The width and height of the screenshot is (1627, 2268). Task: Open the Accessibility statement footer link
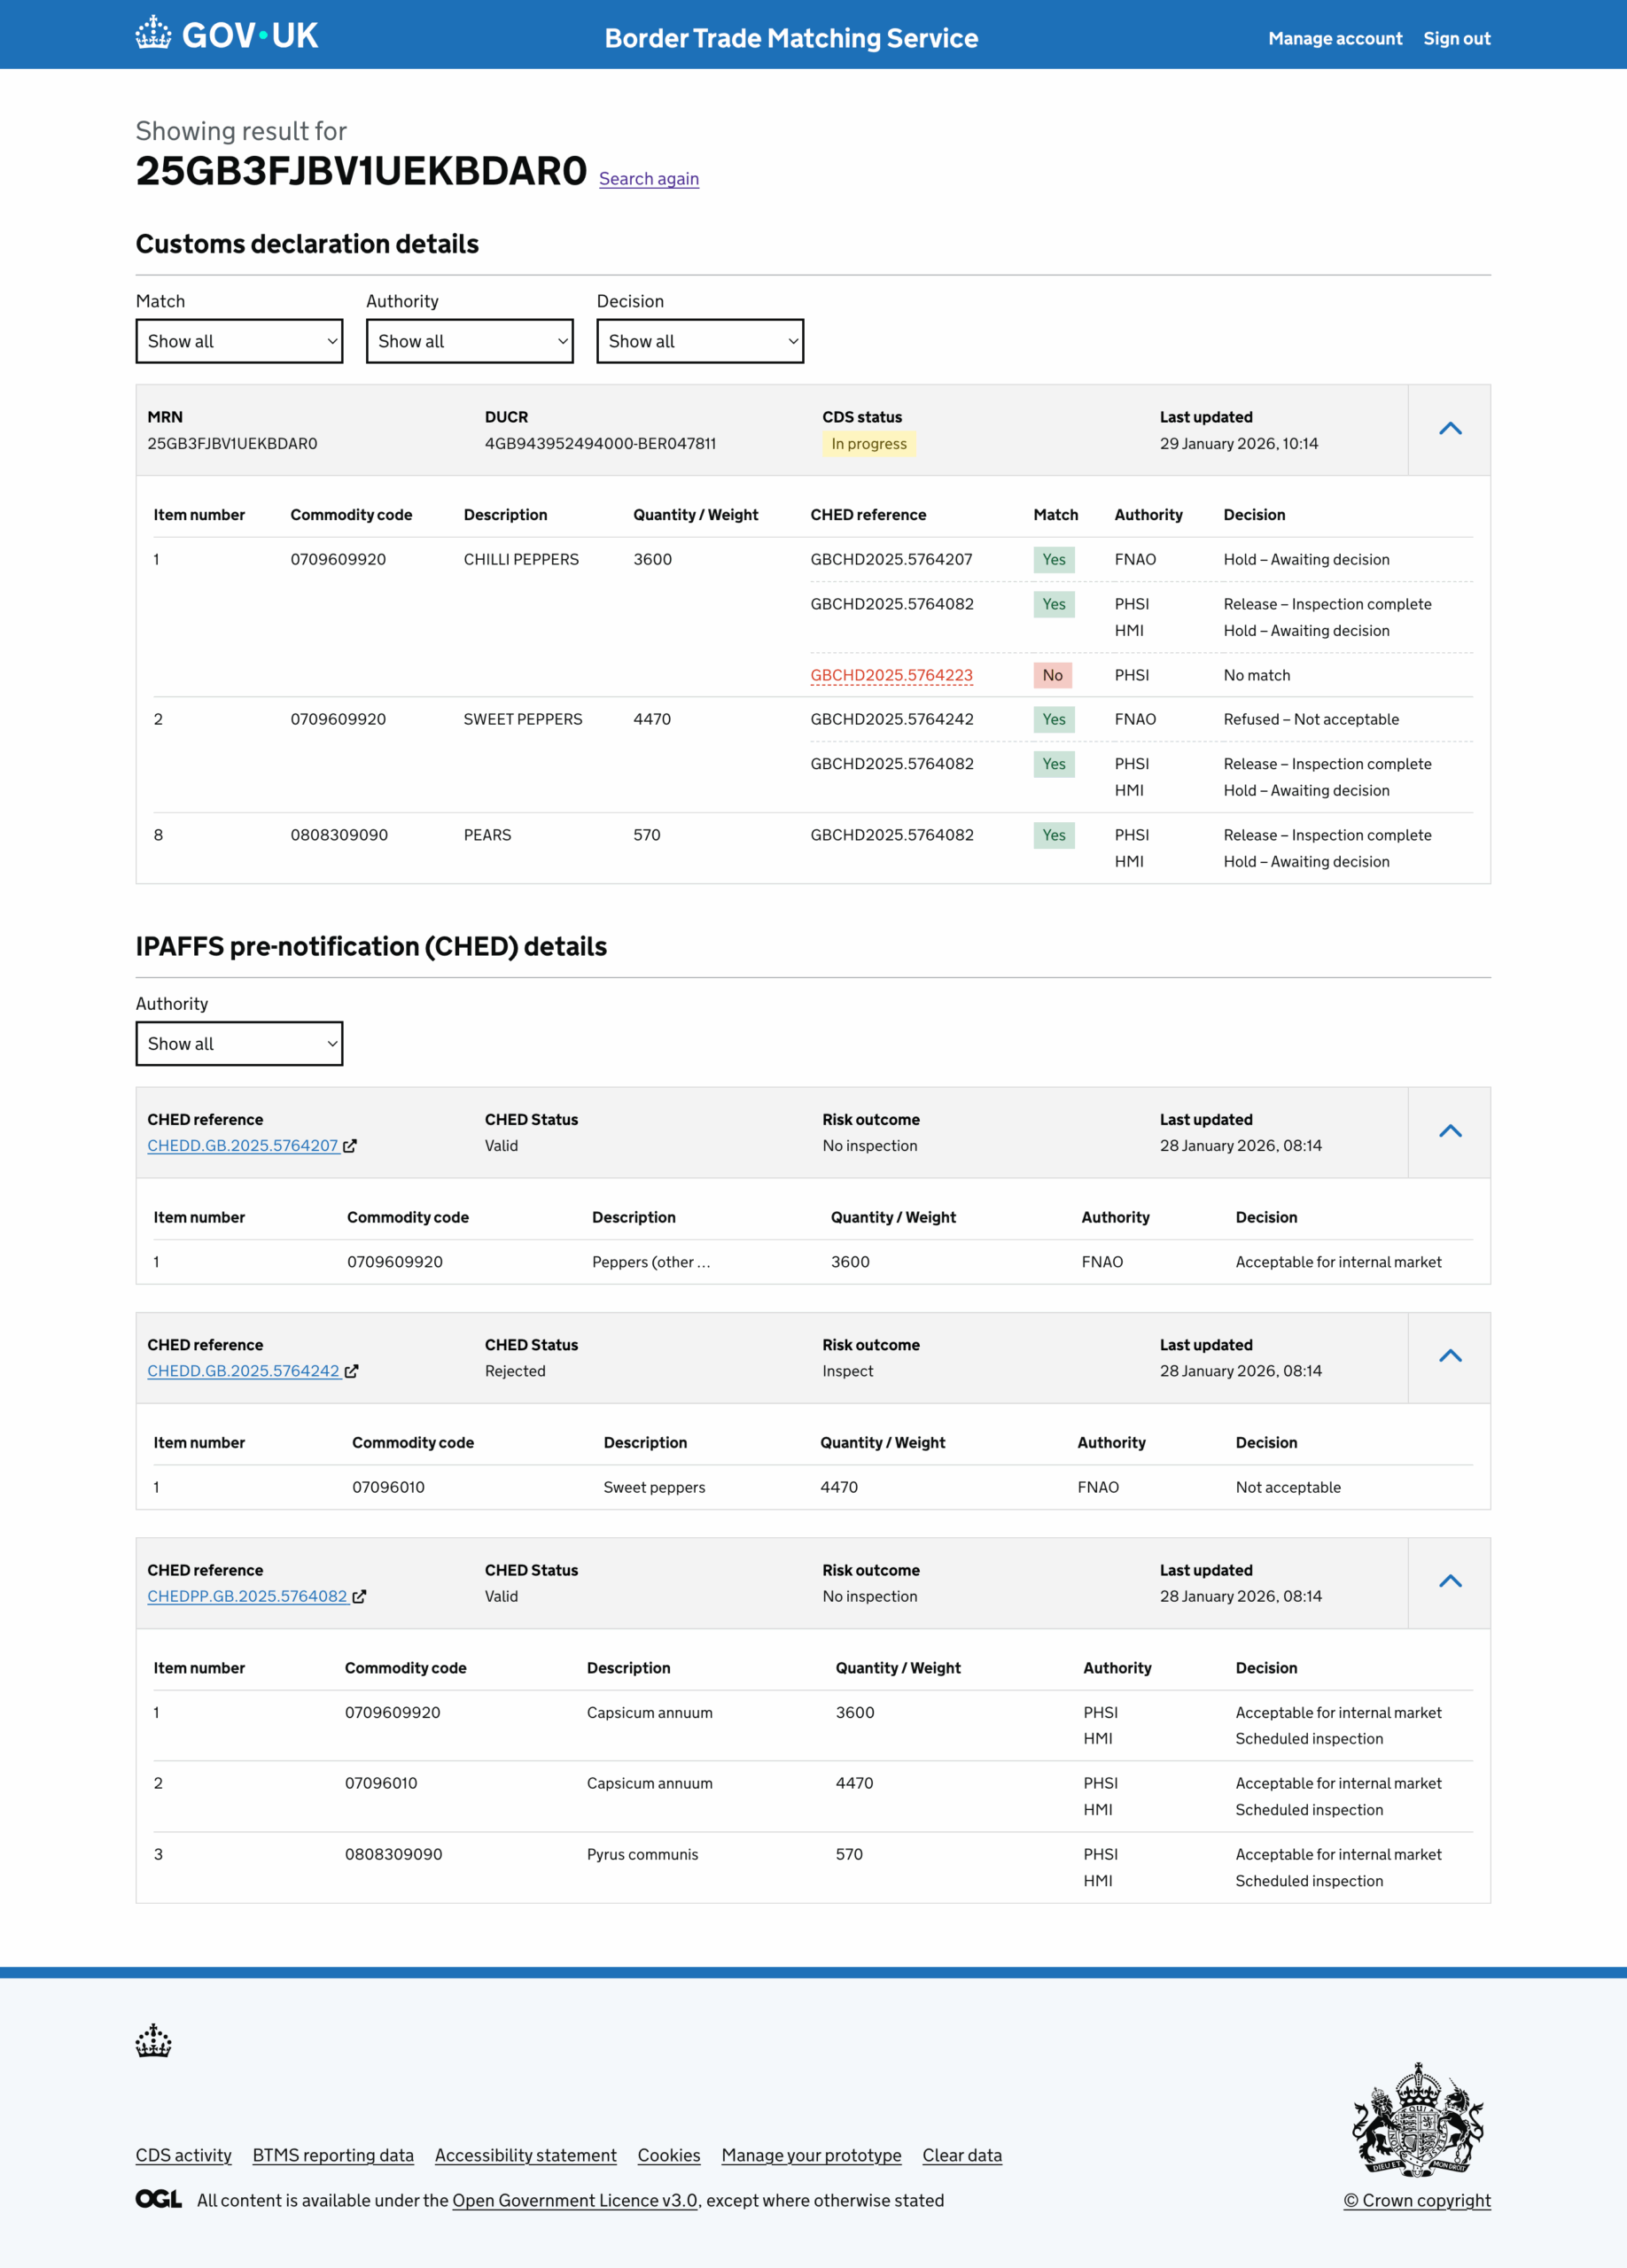click(x=525, y=2155)
